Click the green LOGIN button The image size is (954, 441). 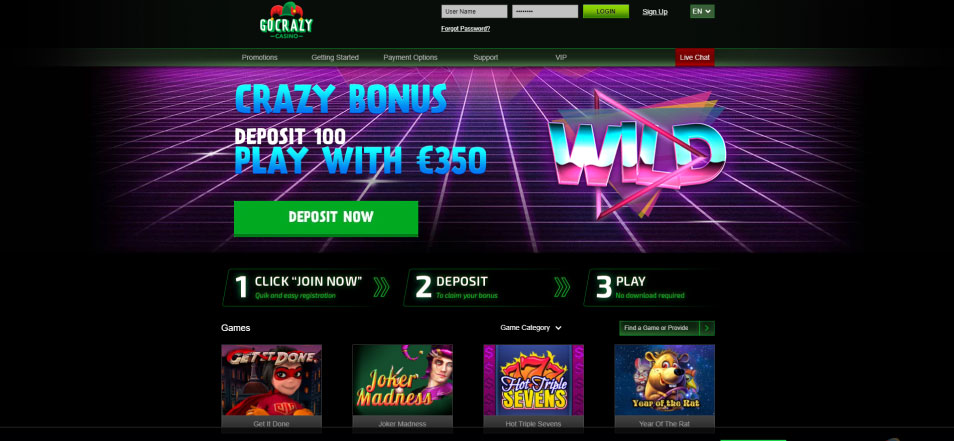pos(605,12)
